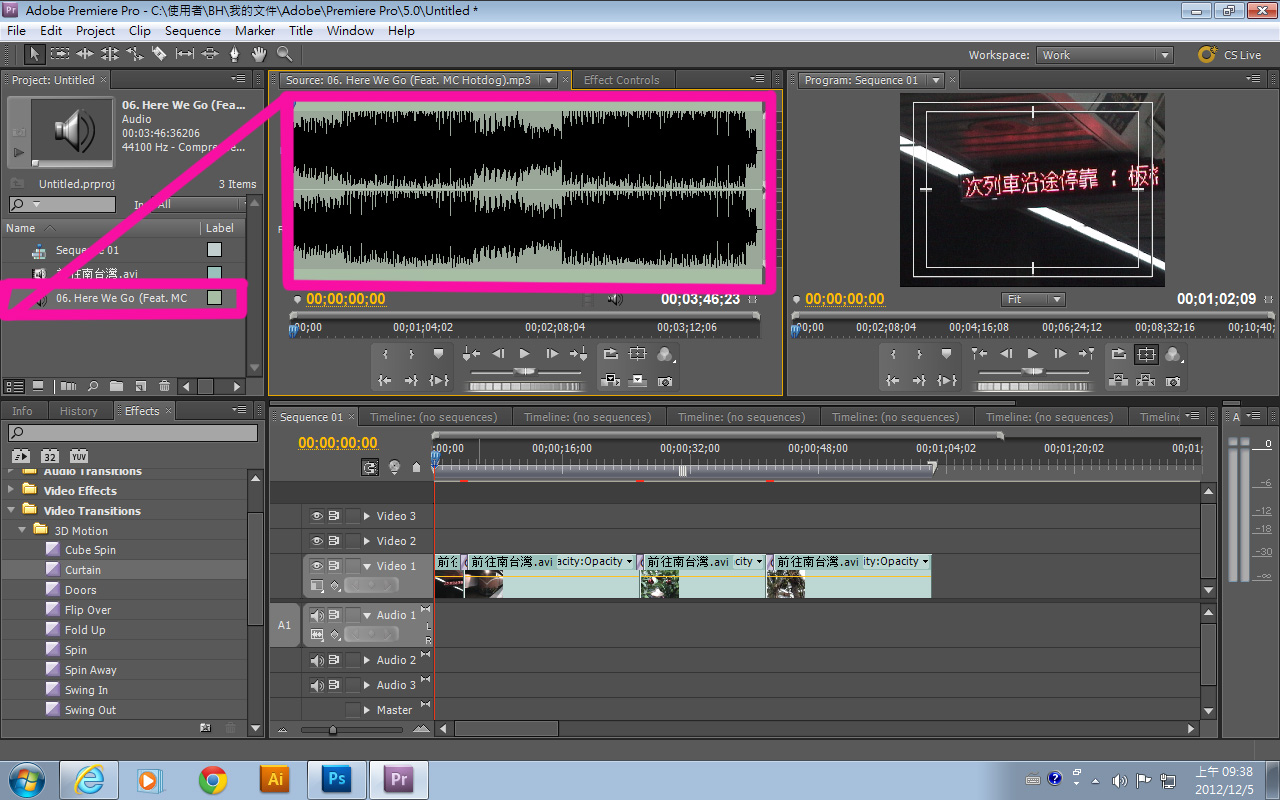This screenshot has height=800, width=1280.
Task: Hide the Video 3 track eye
Action: pos(316,516)
